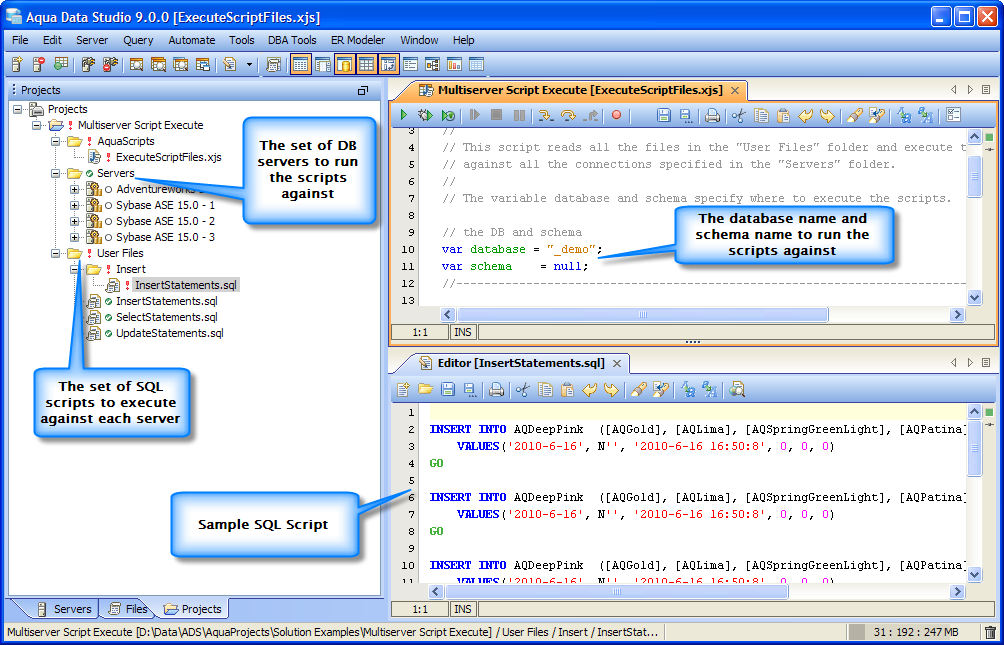Toggle the hierarchy diagram view button in main toolbar
This screenshot has width=1004, height=645.
432,64
